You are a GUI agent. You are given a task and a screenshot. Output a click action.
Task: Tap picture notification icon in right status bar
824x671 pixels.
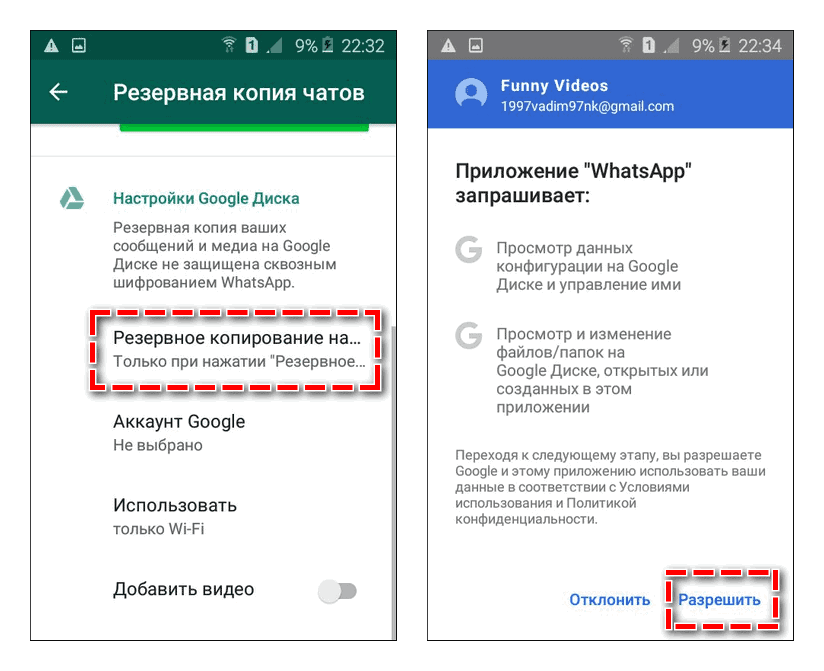[476, 46]
